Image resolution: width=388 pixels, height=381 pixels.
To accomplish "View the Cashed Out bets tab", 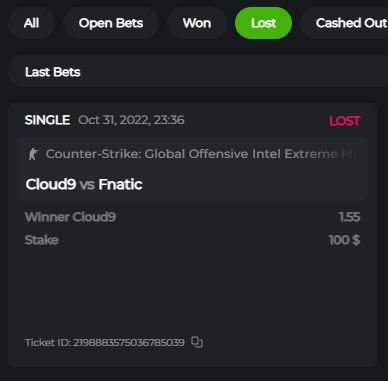I will pos(347,23).
